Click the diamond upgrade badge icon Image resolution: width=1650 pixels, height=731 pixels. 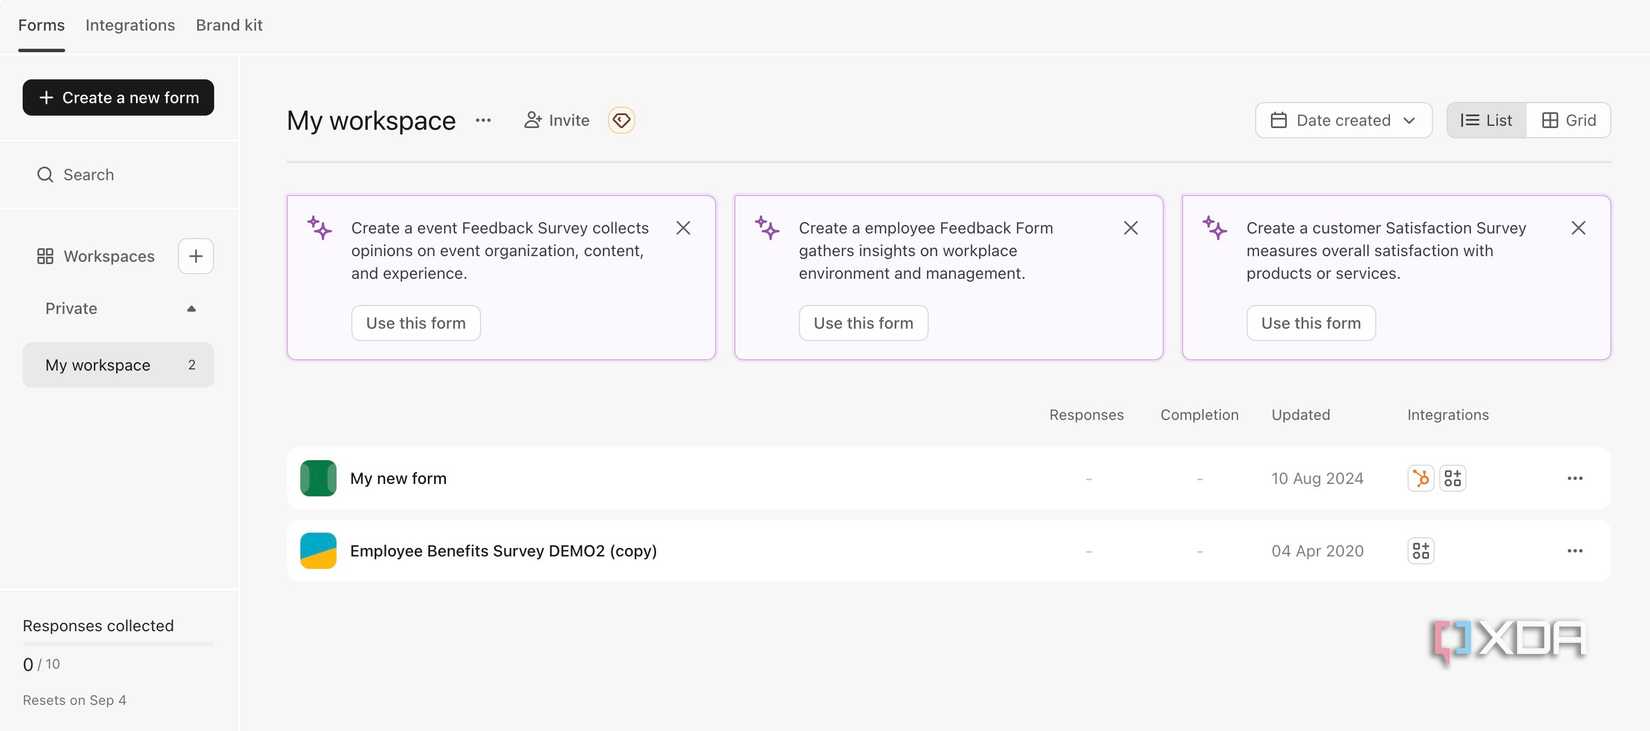pos(621,120)
